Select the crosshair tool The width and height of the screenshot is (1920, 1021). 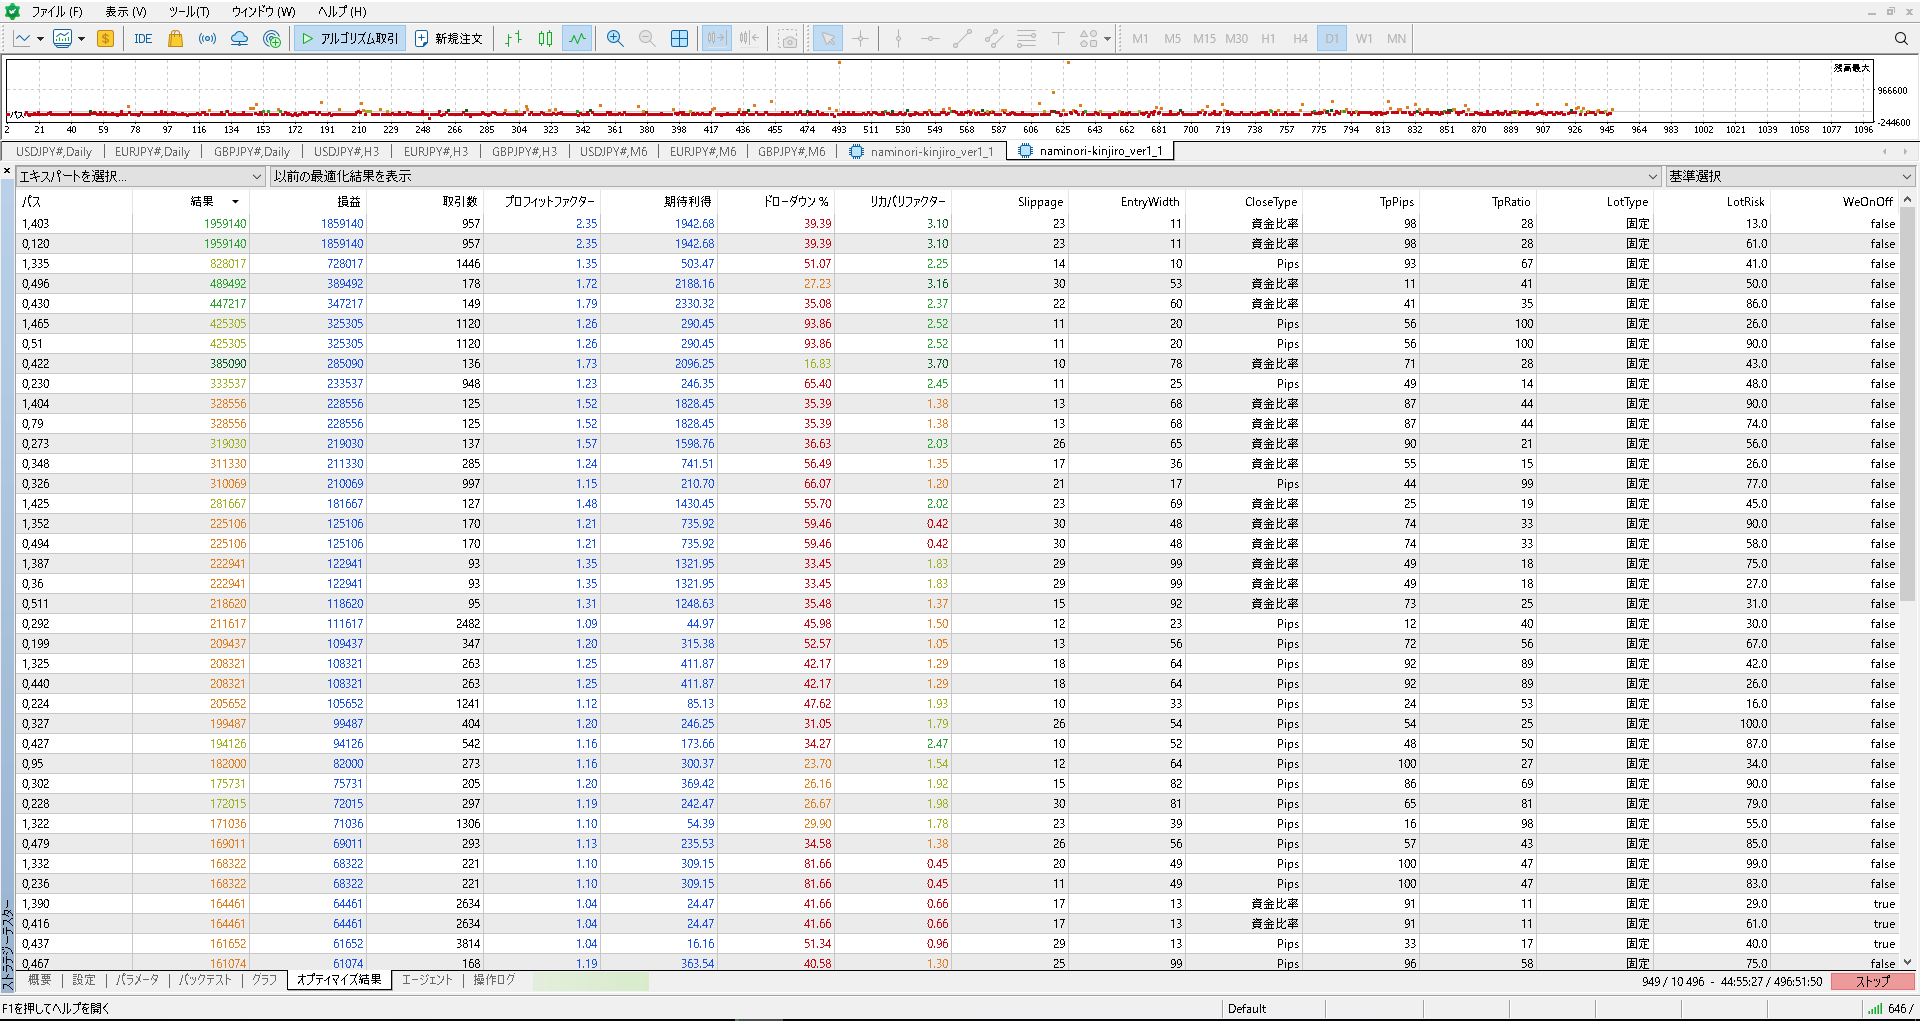(x=859, y=39)
